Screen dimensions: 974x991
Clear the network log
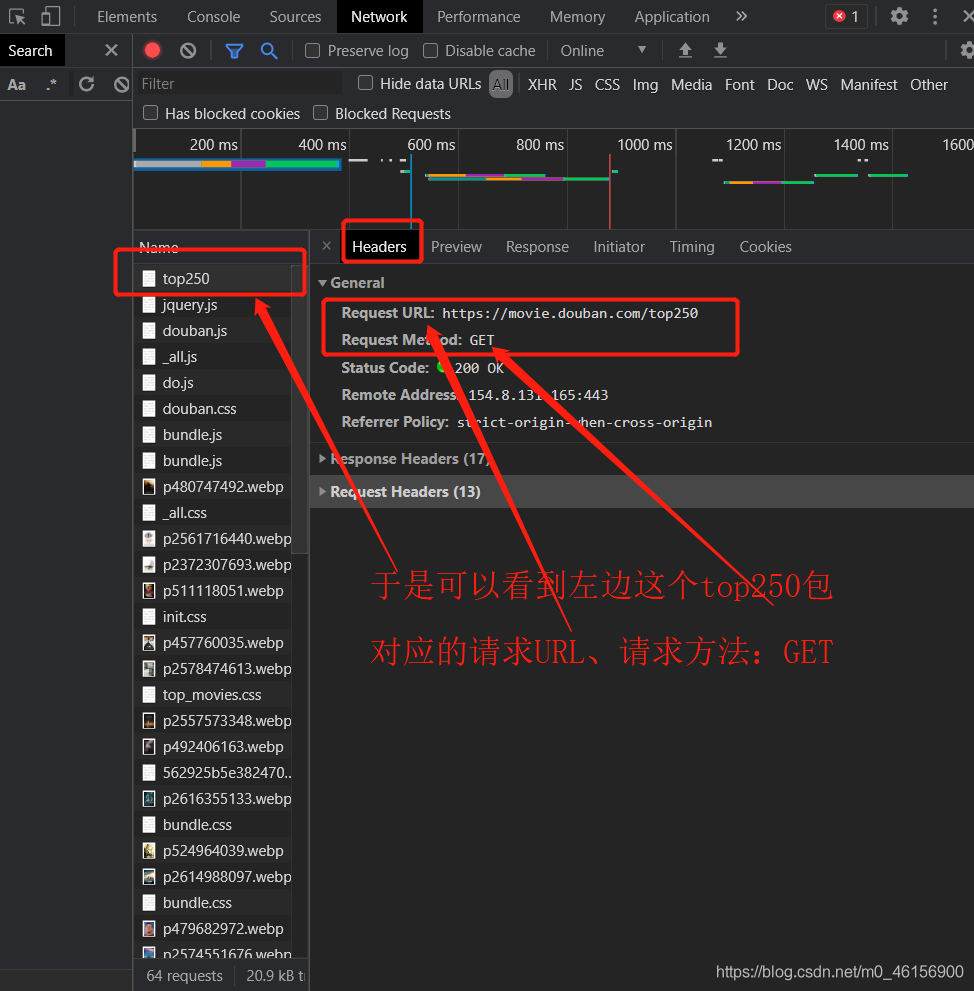[x=188, y=50]
